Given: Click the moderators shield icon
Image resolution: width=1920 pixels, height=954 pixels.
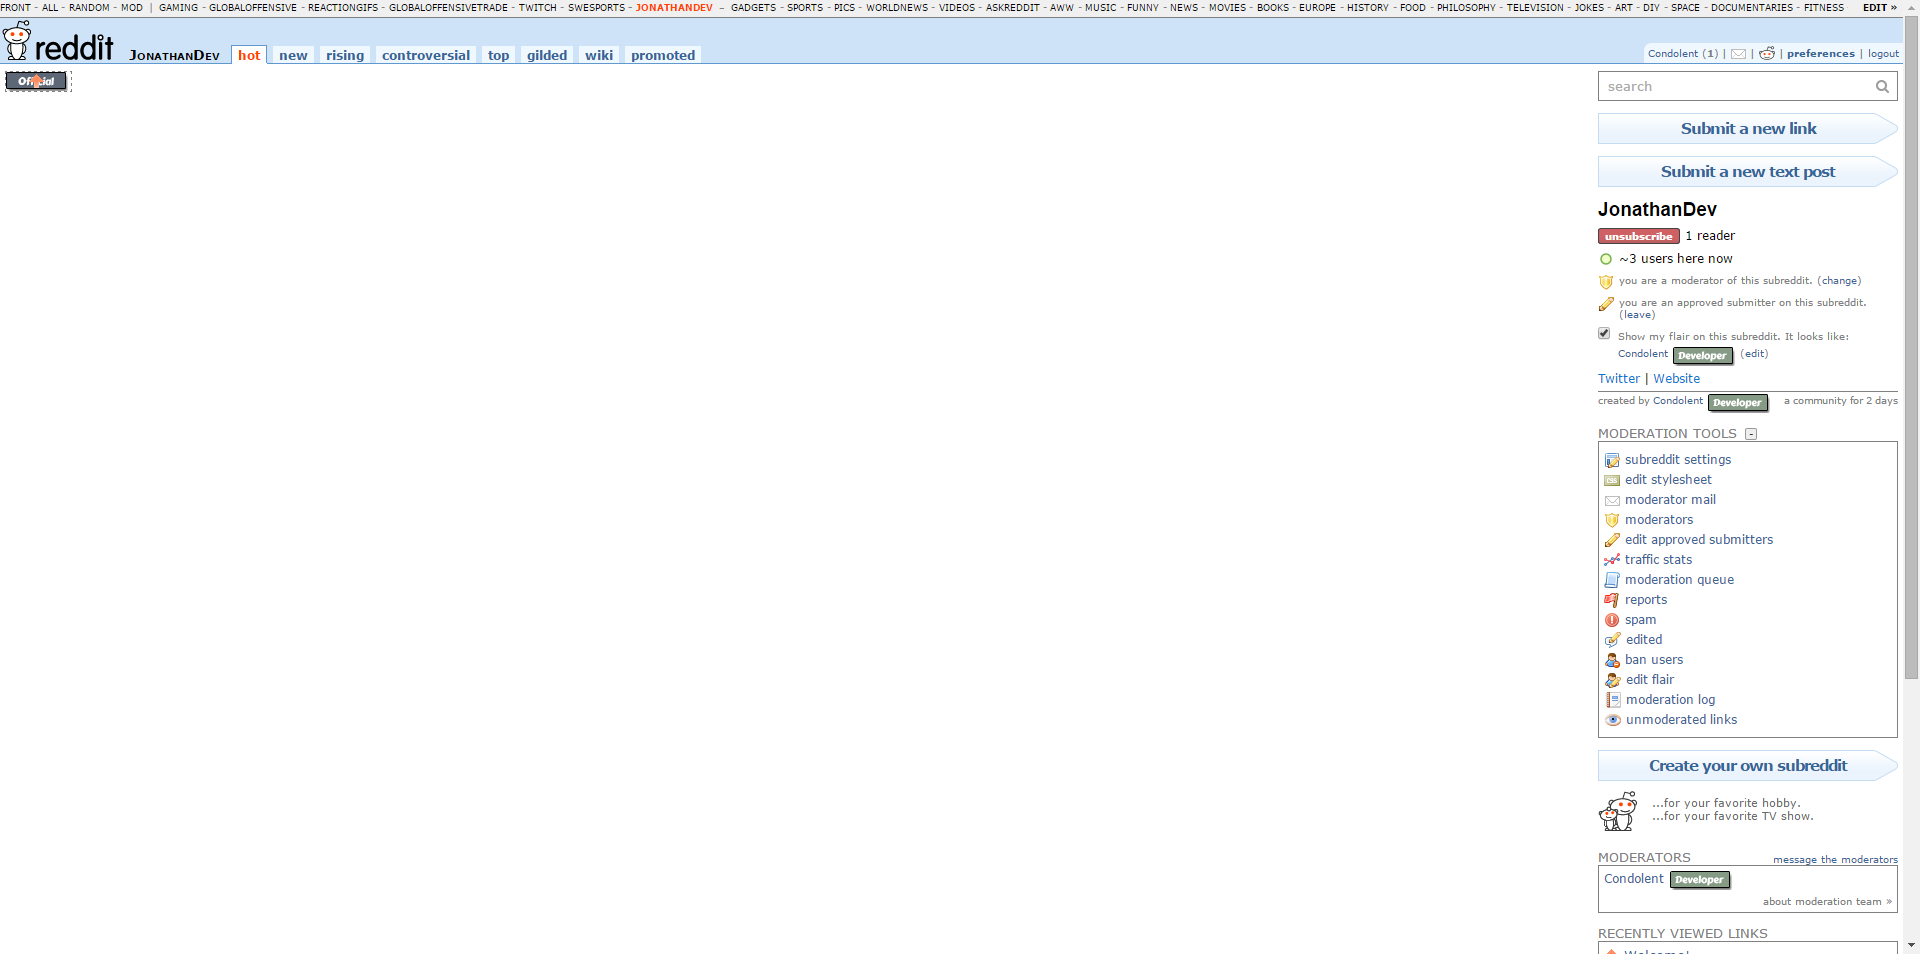Looking at the screenshot, I should (x=1612, y=520).
